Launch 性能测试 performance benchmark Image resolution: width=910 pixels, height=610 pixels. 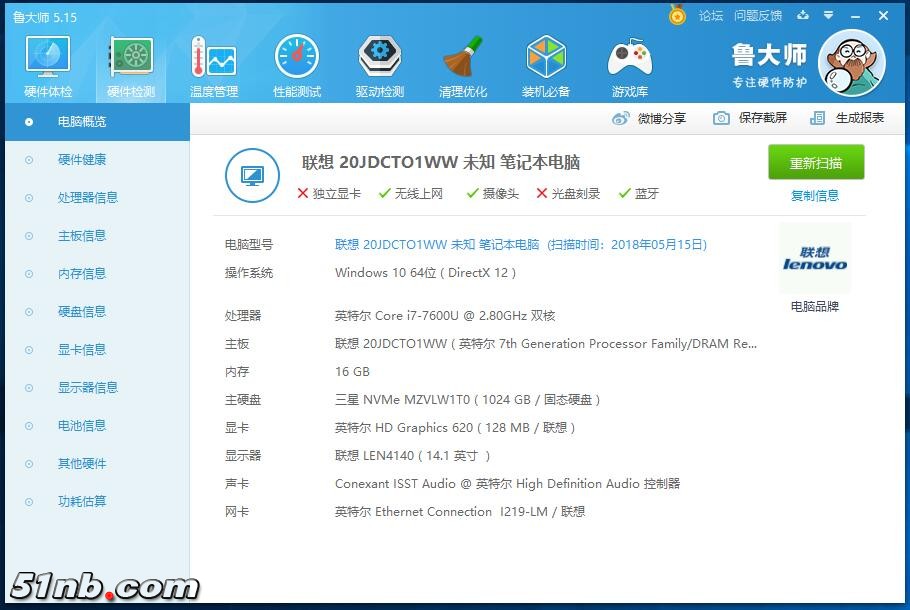[296, 63]
